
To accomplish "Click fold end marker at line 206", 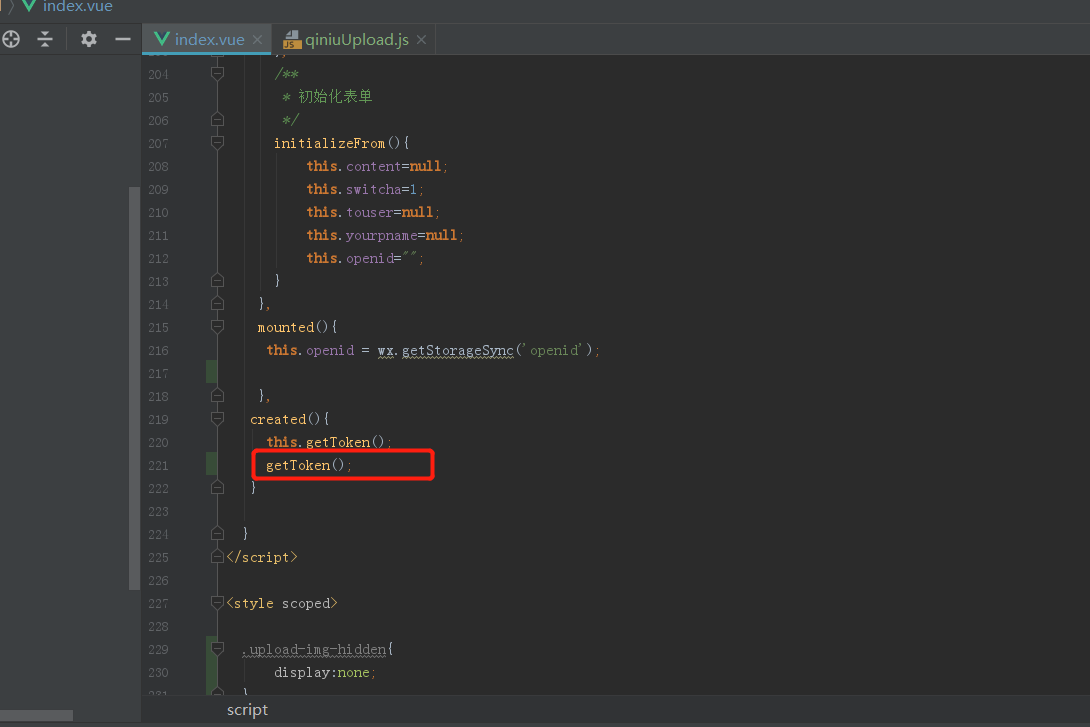I will 217,120.
